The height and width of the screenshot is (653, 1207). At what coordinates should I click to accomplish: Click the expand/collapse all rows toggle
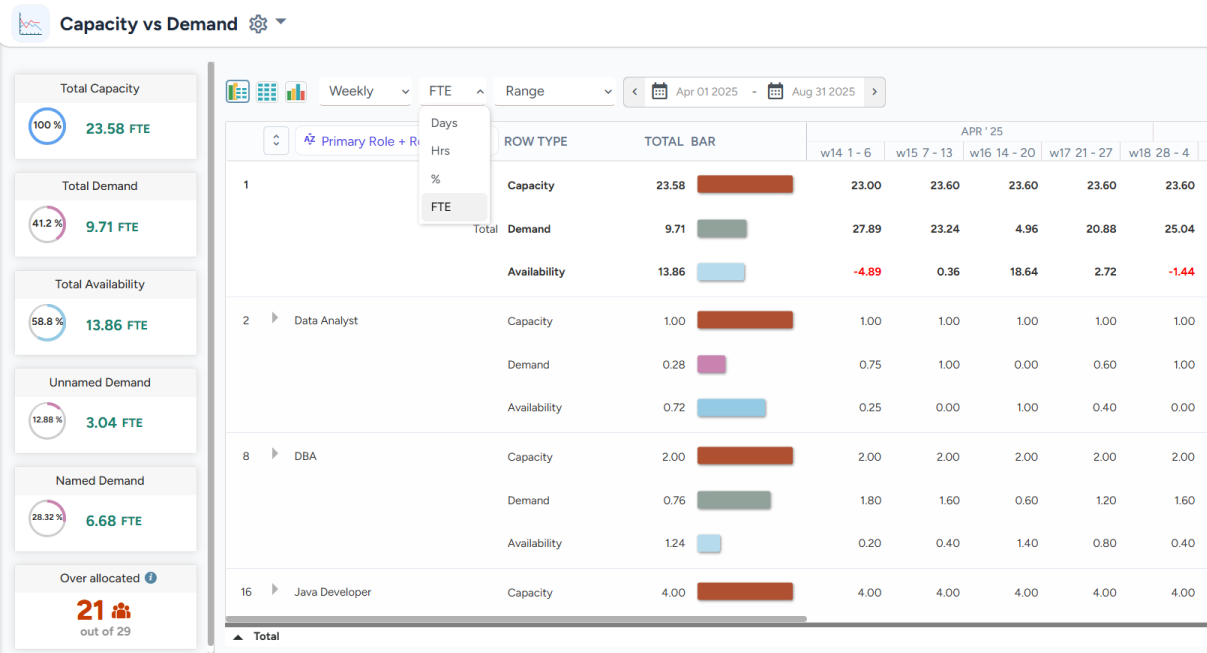tap(277, 141)
